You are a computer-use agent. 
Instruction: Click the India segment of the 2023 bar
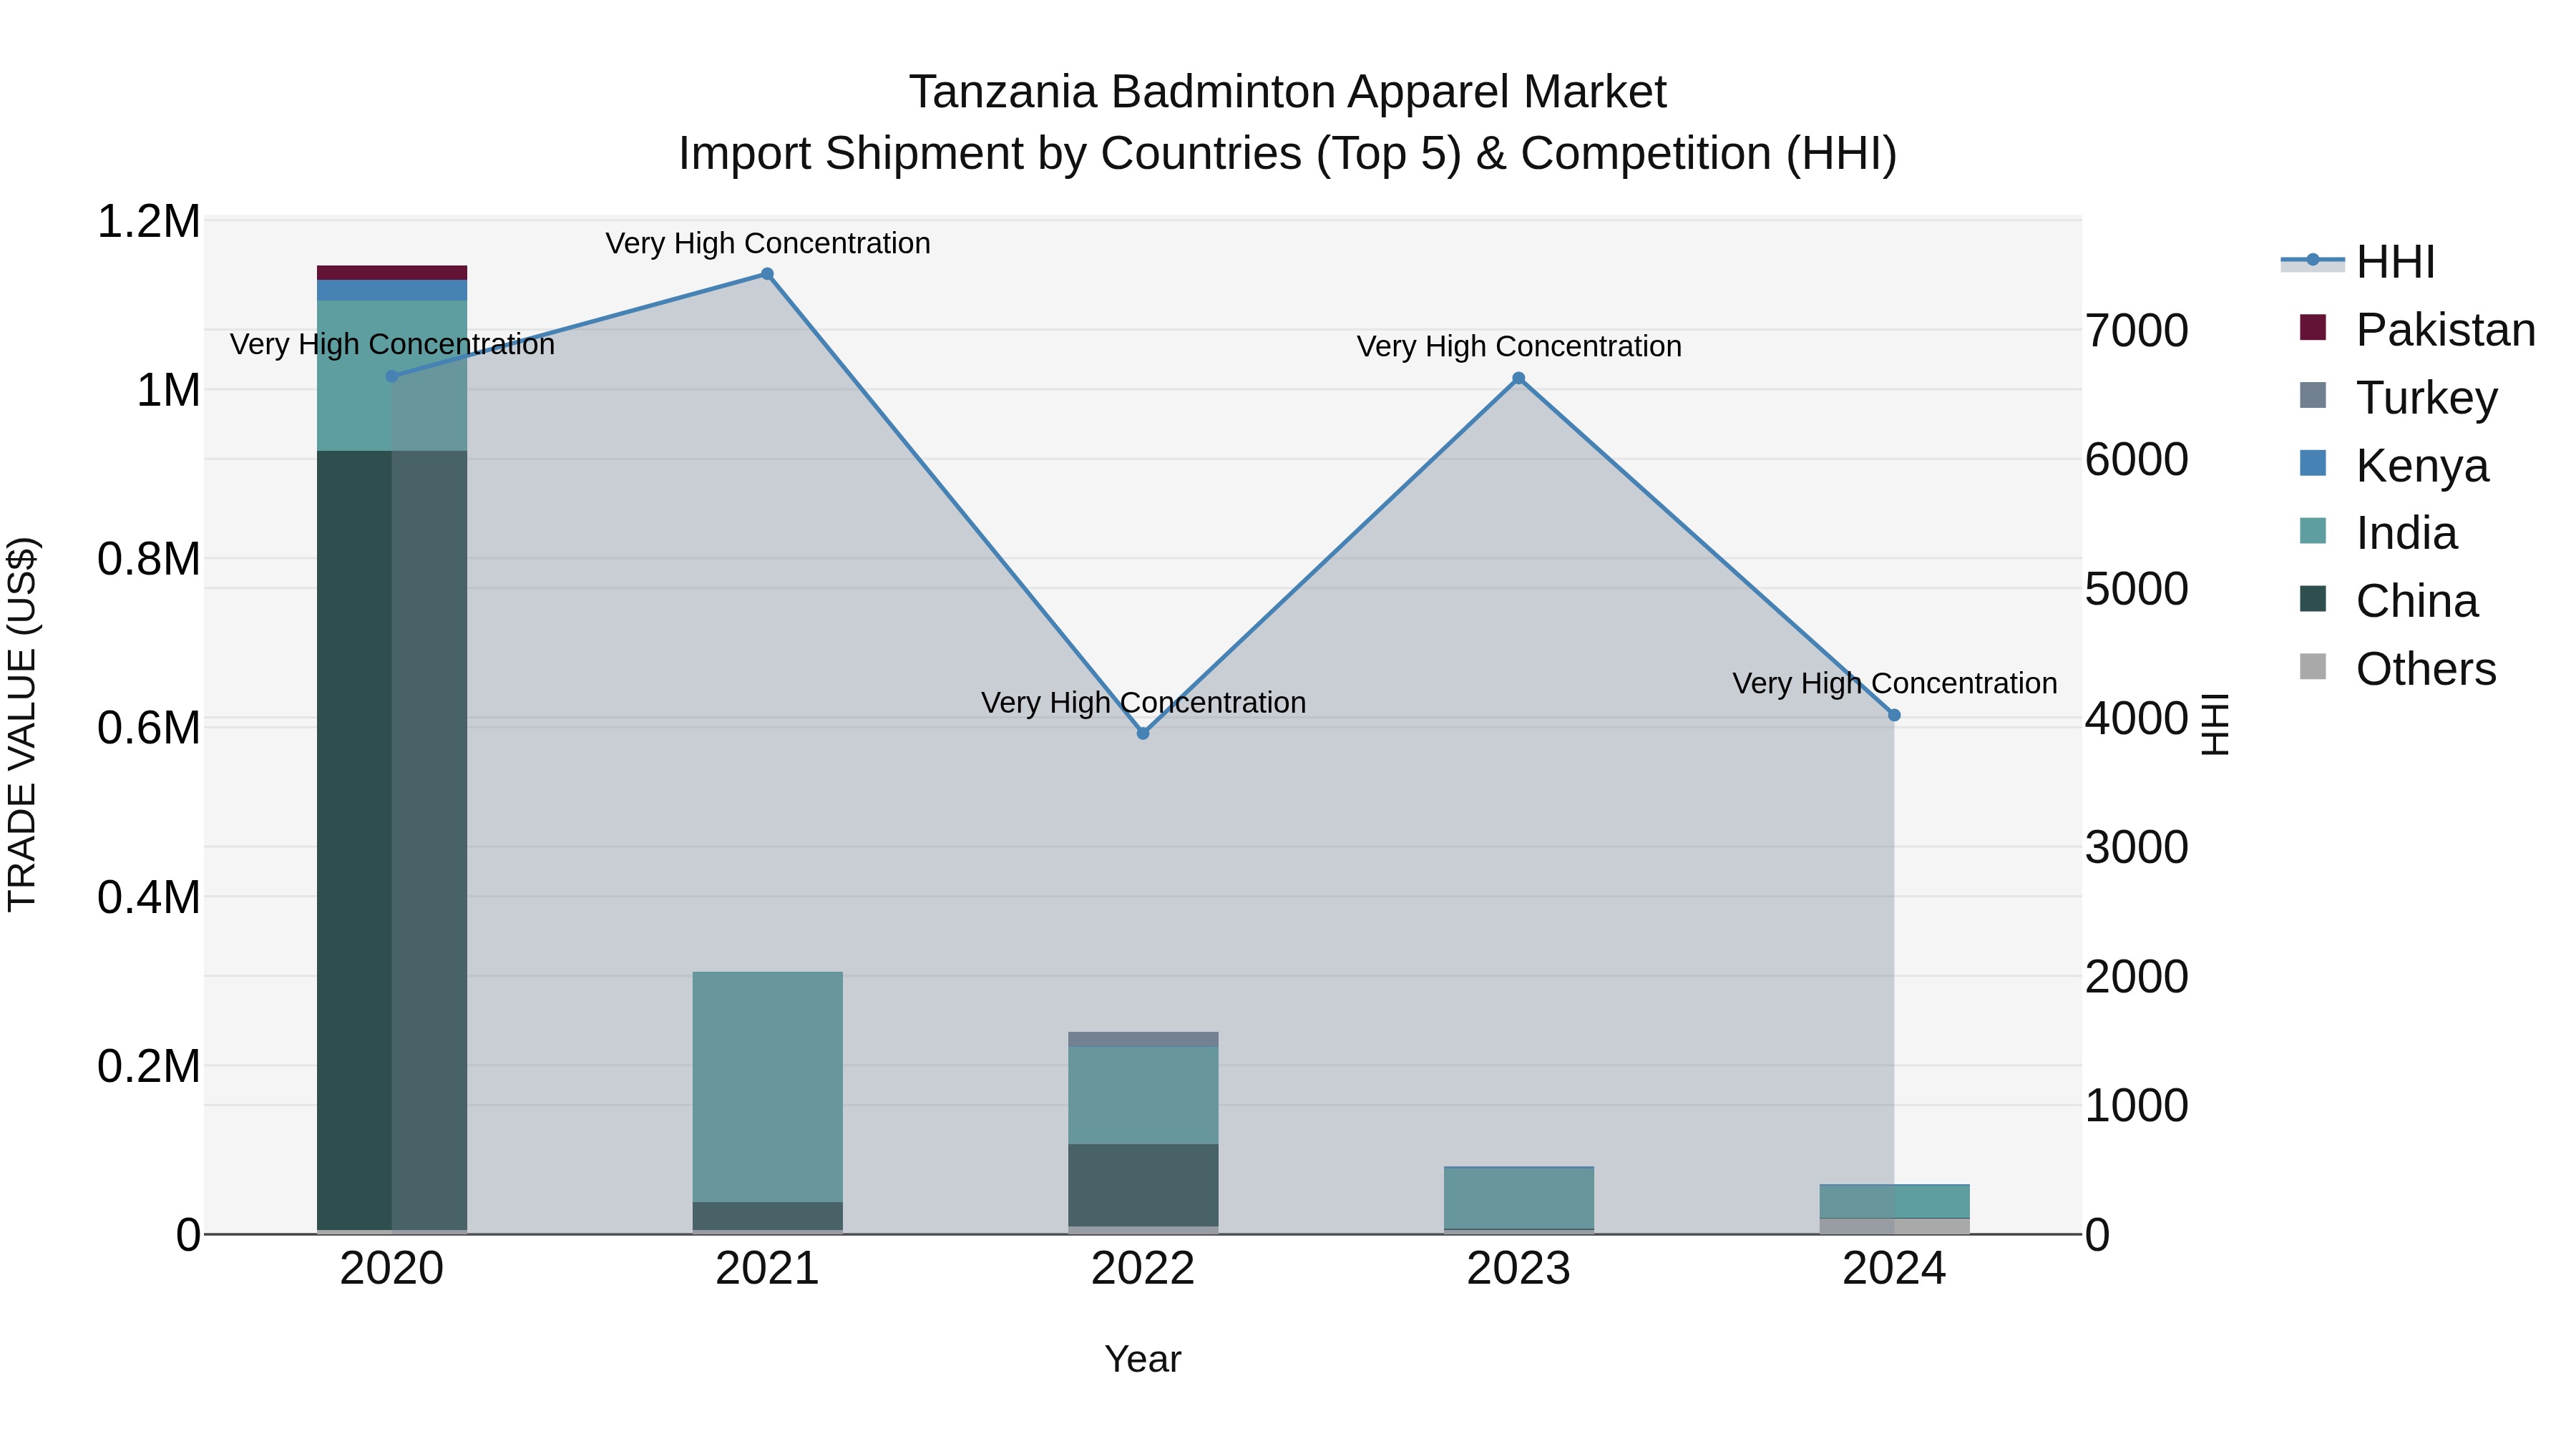1518,1198
